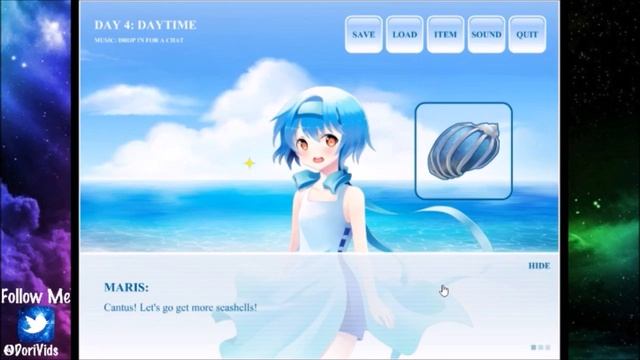
Task: Click the MARIS speaker name
Action: tap(127, 287)
